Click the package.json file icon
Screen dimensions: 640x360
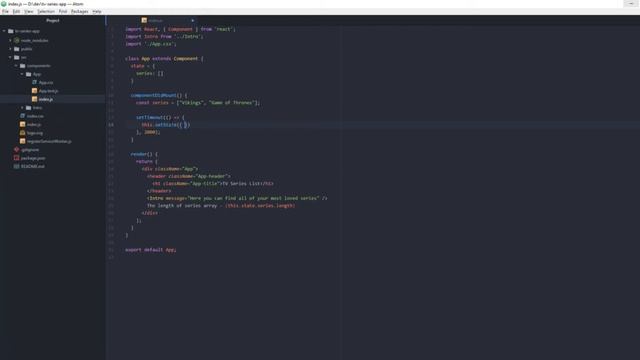coord(17,158)
